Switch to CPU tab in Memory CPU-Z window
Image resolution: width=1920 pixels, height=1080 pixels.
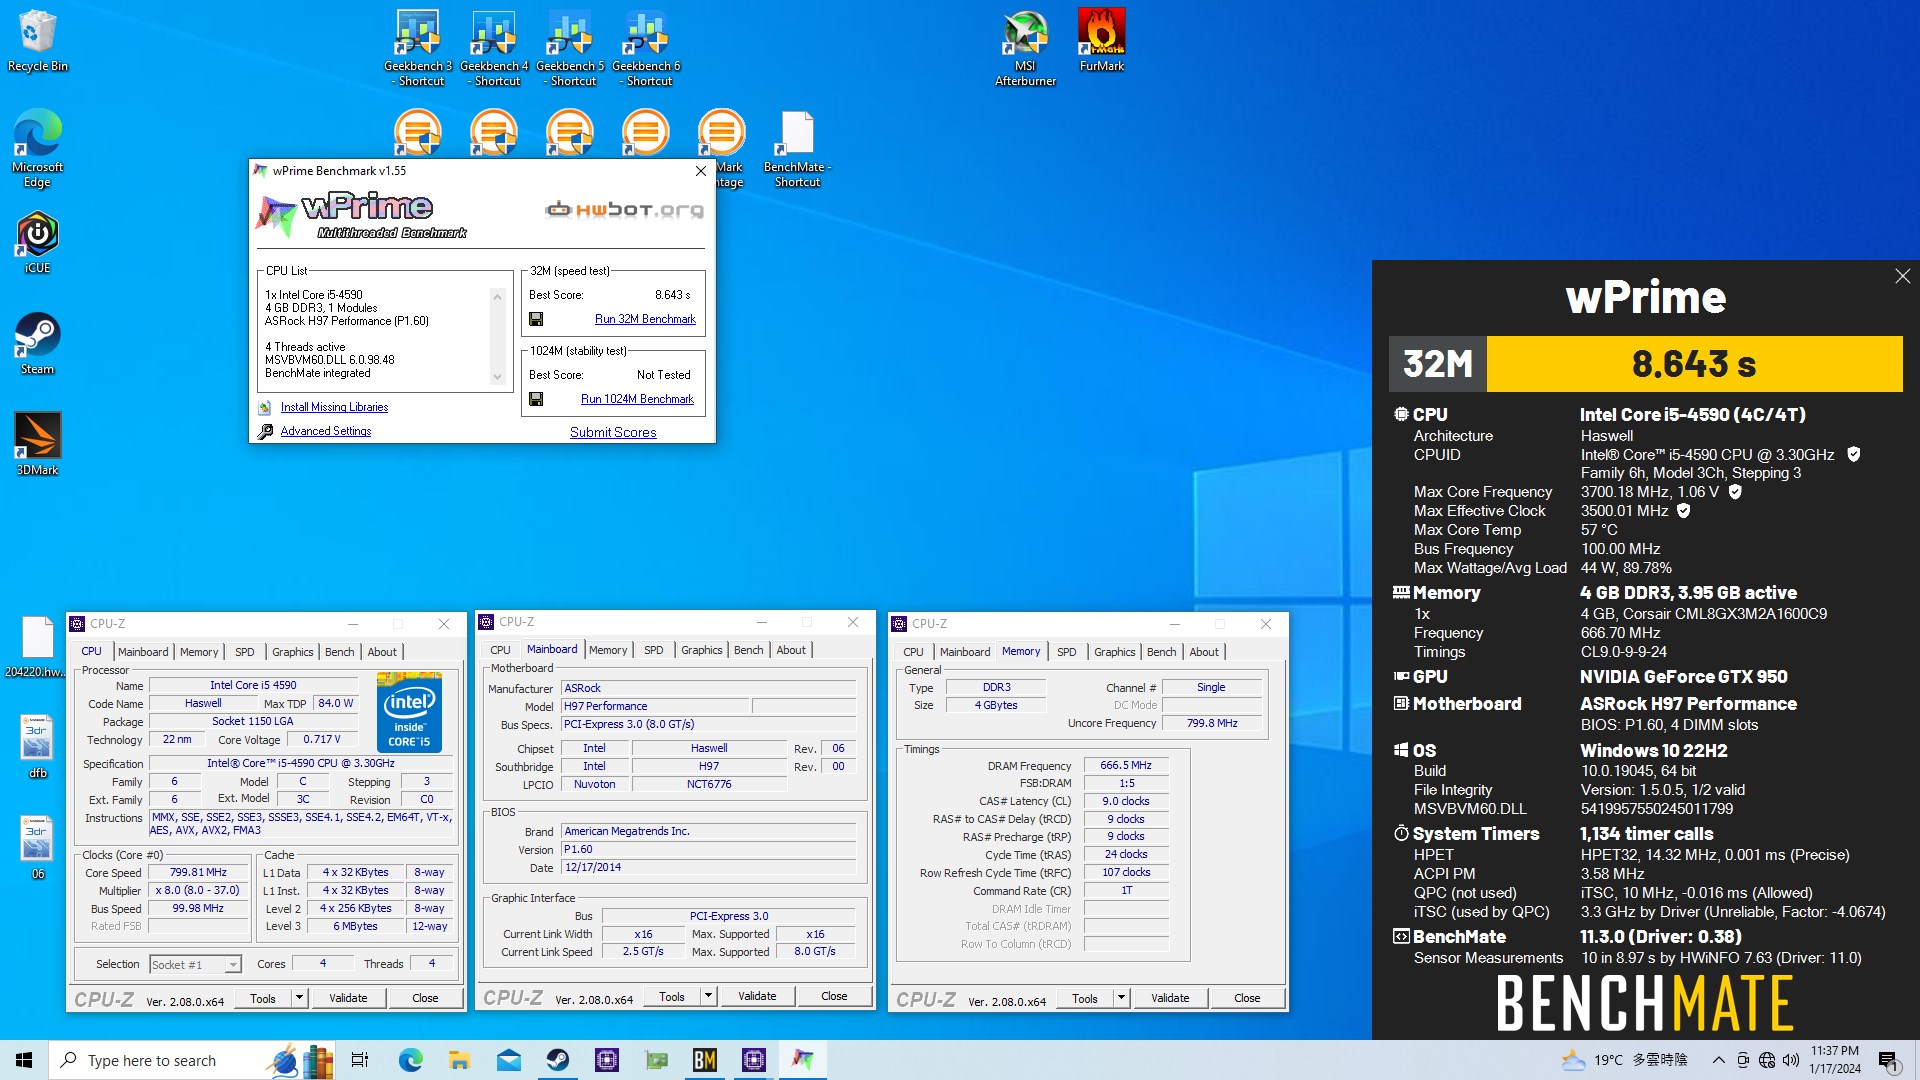point(913,652)
